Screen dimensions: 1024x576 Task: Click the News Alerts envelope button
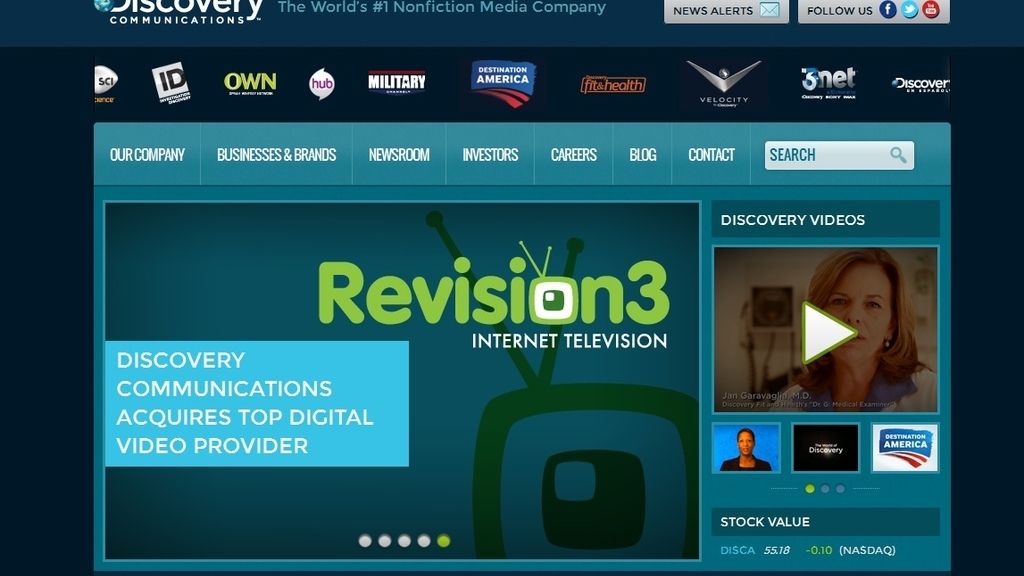pyautogui.click(x=726, y=10)
